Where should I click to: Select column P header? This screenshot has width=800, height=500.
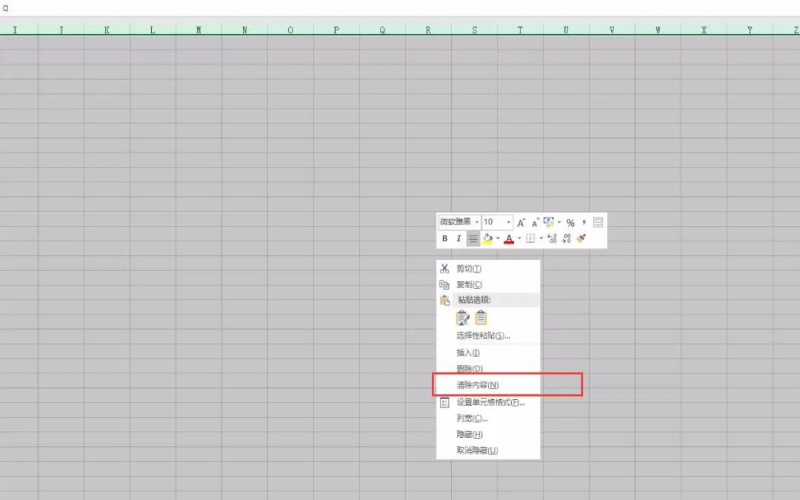[x=336, y=30]
